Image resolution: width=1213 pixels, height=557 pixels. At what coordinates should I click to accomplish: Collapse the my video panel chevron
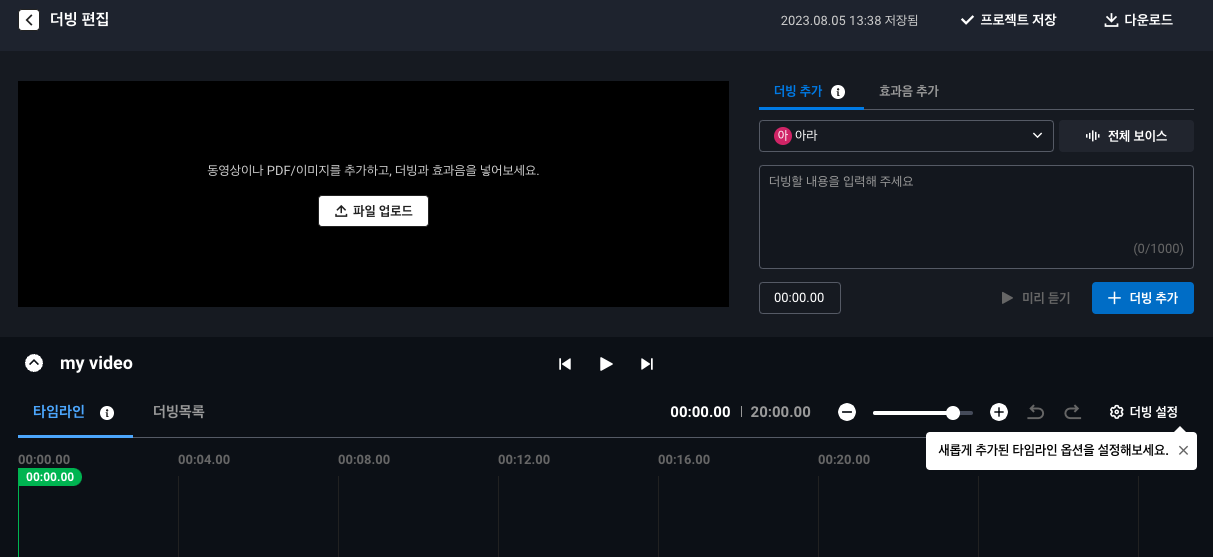click(34, 363)
